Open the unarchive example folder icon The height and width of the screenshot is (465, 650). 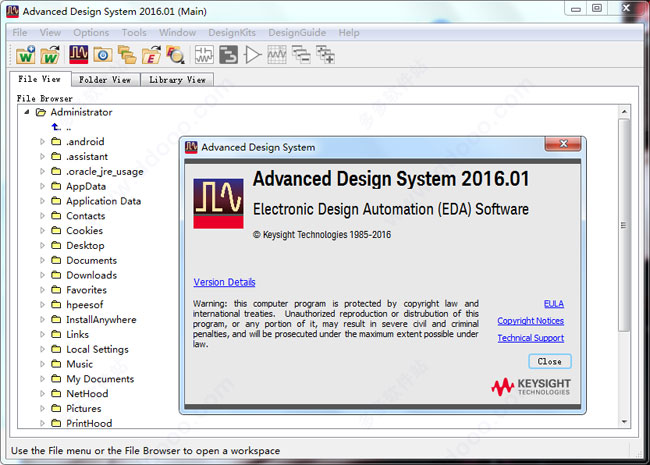[151, 55]
